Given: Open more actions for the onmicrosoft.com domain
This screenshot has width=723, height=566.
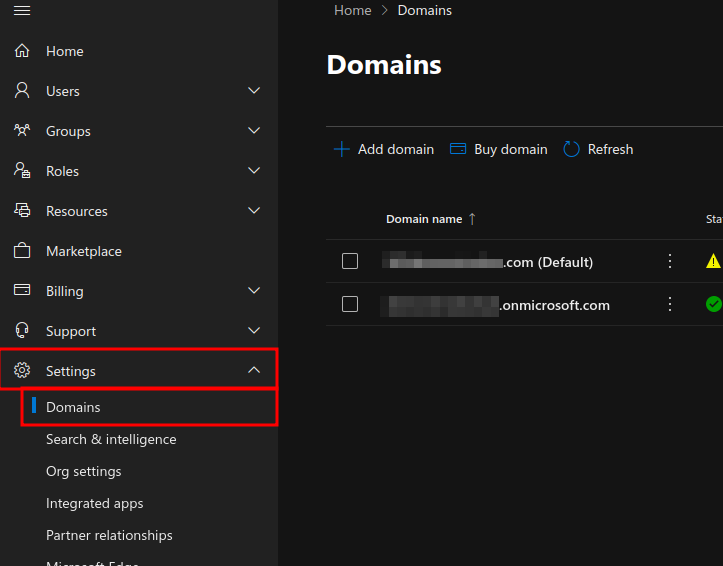Looking at the screenshot, I should point(670,304).
